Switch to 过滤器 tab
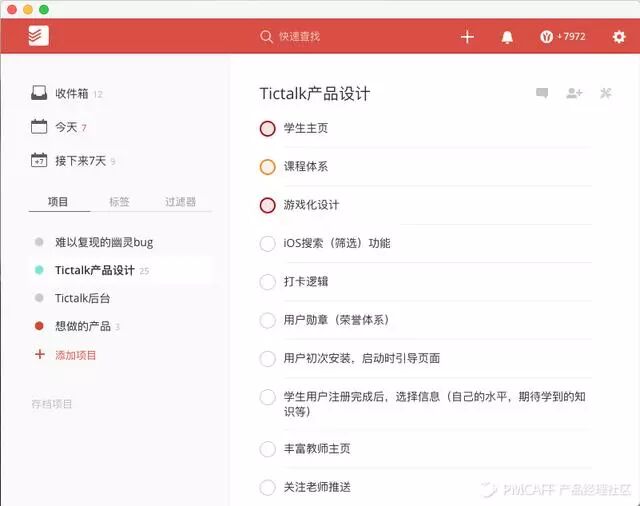This screenshot has height=506, width=640. click(x=180, y=202)
